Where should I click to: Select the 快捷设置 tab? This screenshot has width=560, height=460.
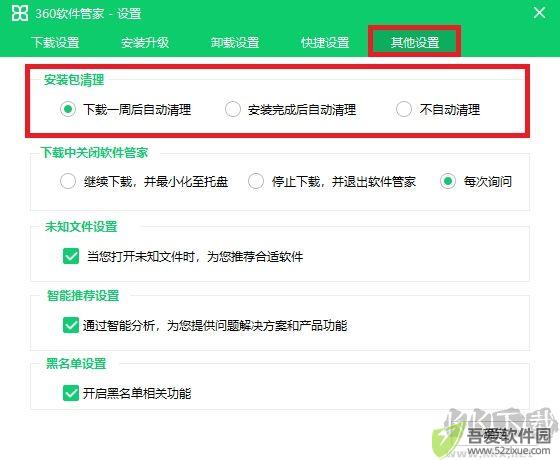(325, 42)
